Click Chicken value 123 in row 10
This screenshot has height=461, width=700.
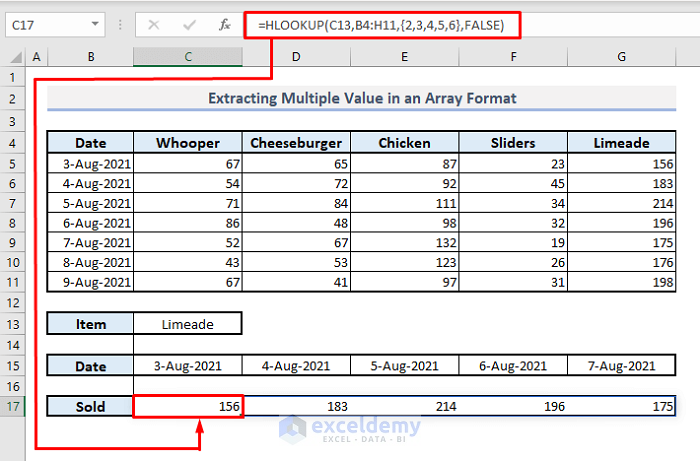pos(404,262)
